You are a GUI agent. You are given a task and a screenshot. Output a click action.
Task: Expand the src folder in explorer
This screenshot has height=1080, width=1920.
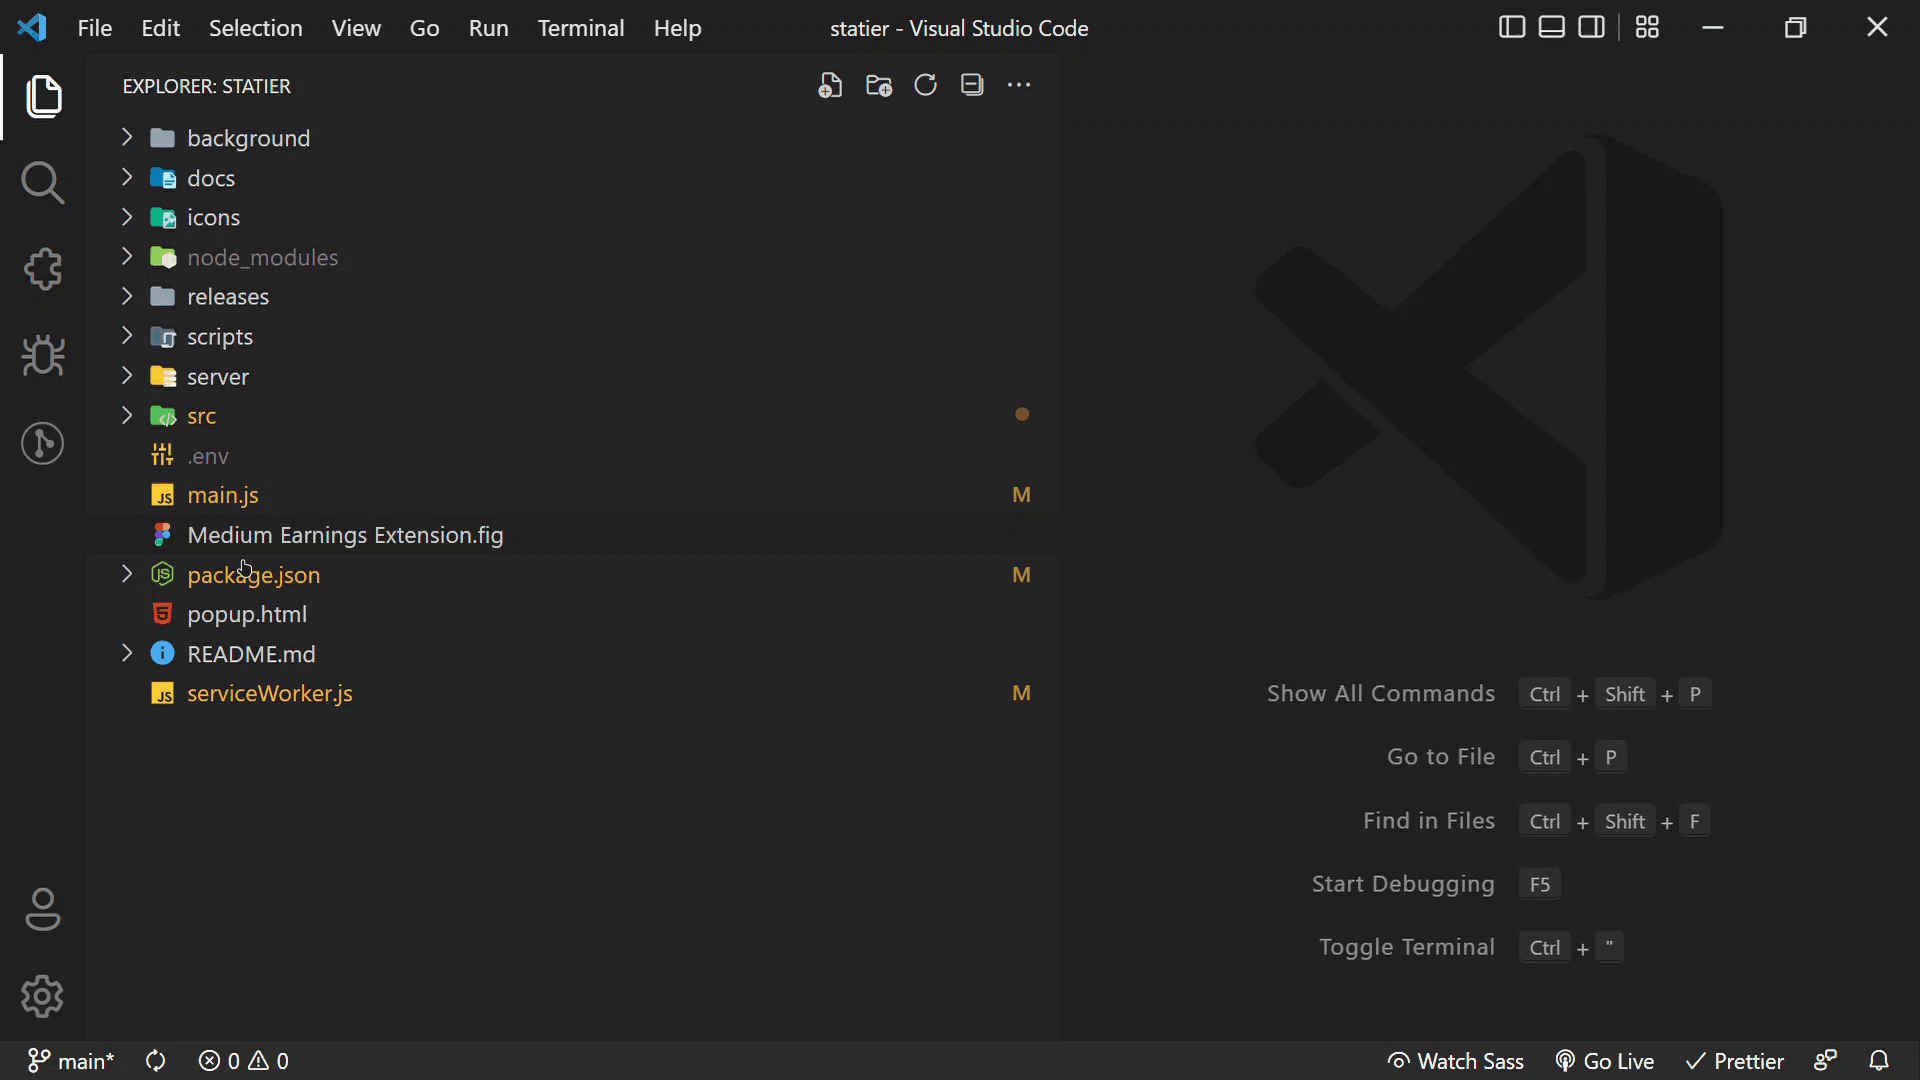pos(128,414)
